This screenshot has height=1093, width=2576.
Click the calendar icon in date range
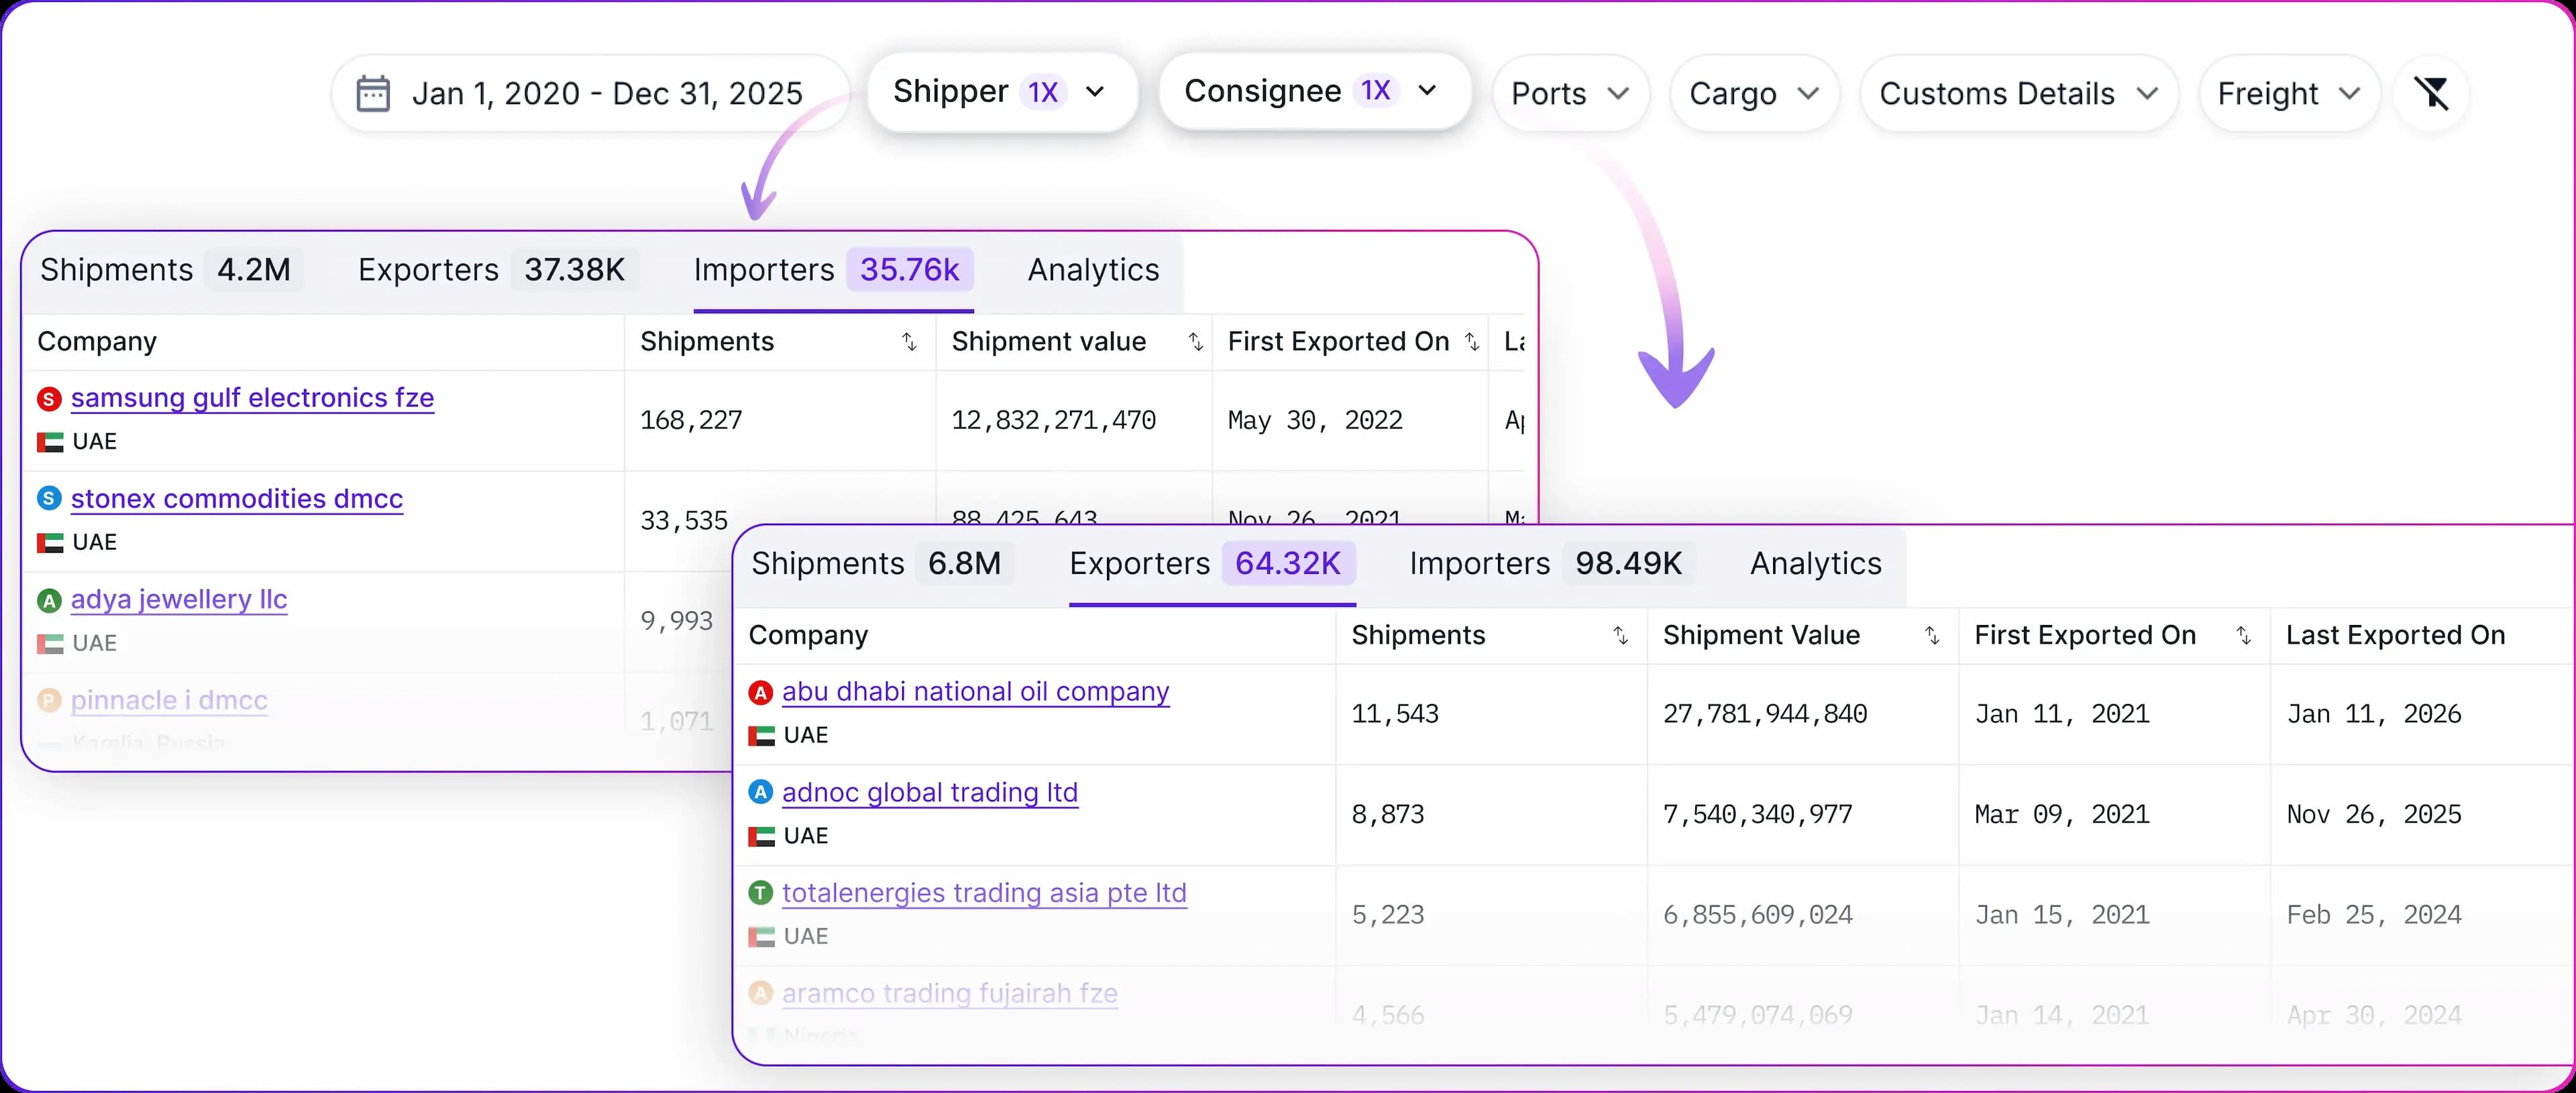(x=373, y=94)
